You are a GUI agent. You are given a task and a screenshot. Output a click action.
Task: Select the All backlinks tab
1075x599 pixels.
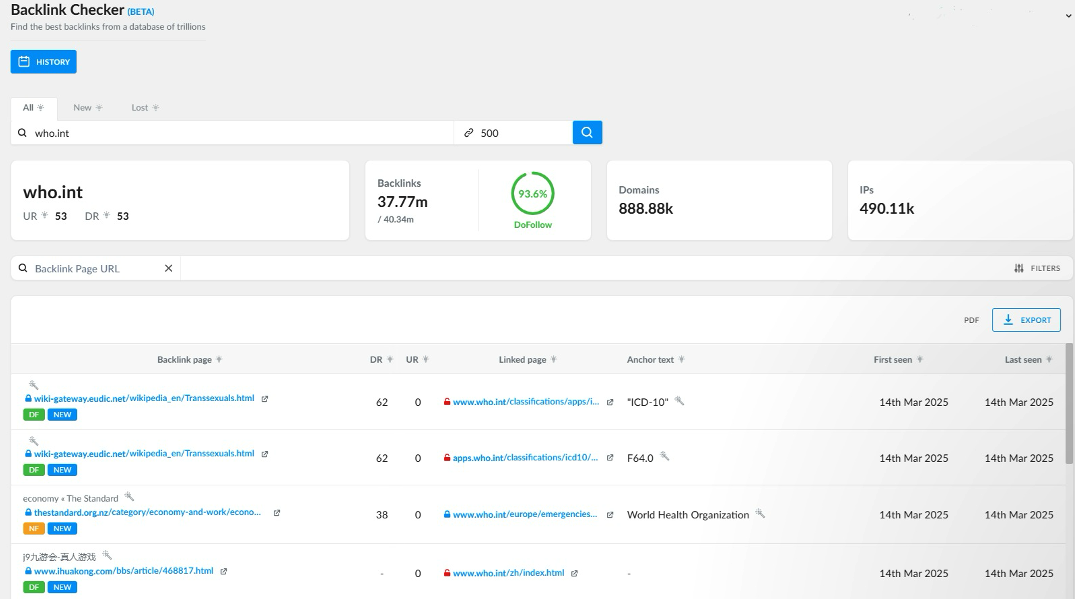pos(33,108)
